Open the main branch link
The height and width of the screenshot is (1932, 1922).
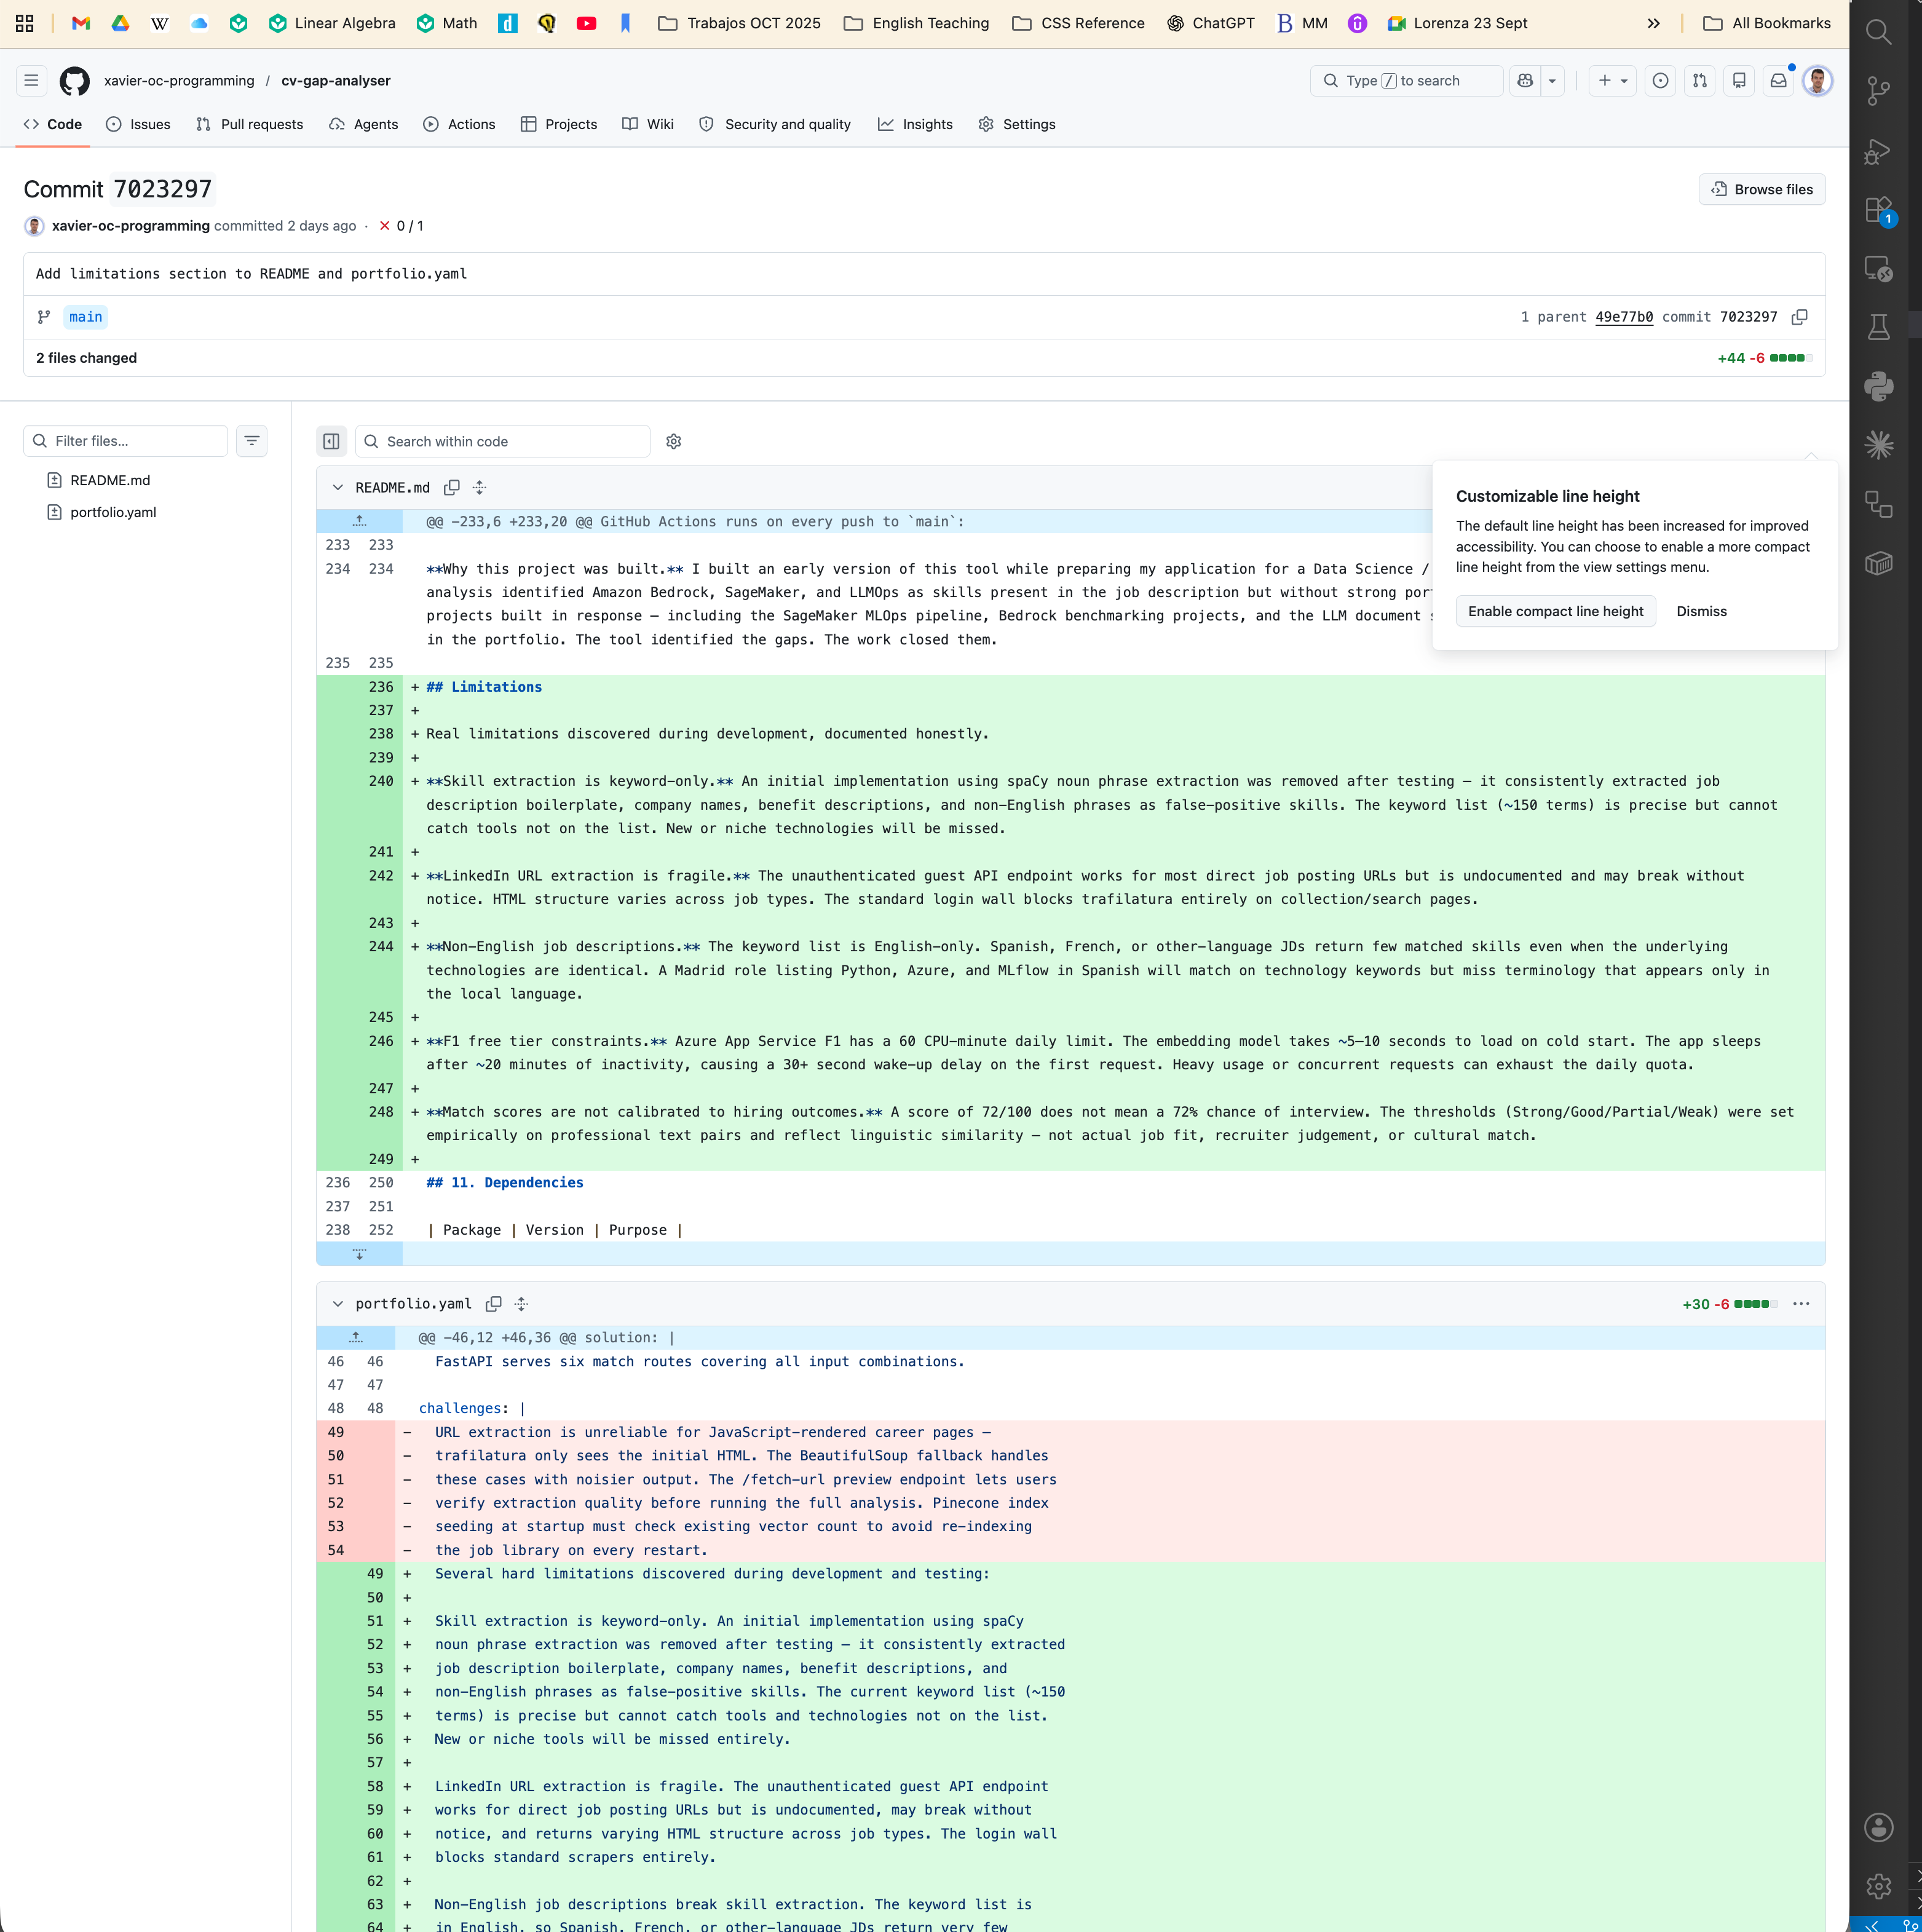pyautogui.click(x=86, y=317)
